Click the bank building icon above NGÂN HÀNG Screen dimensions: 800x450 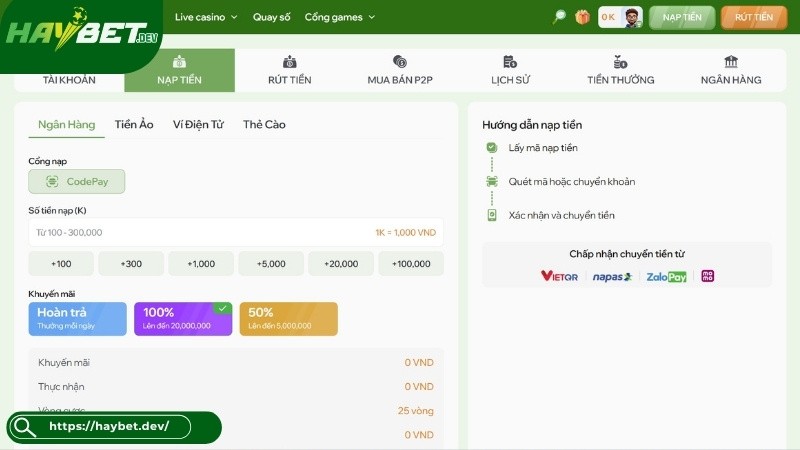click(x=731, y=62)
